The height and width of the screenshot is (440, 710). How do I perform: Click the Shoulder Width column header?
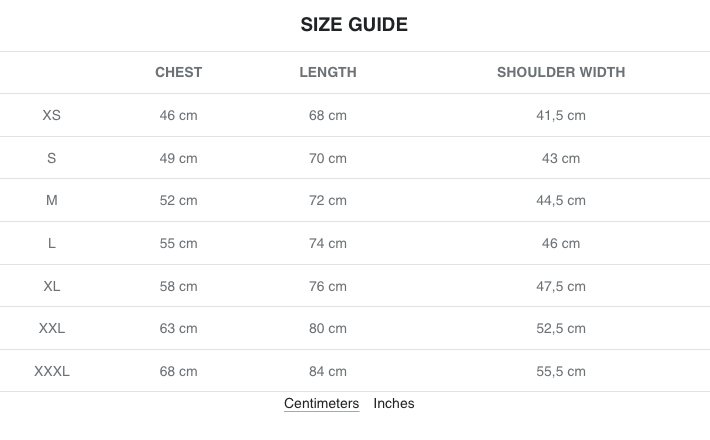point(561,72)
